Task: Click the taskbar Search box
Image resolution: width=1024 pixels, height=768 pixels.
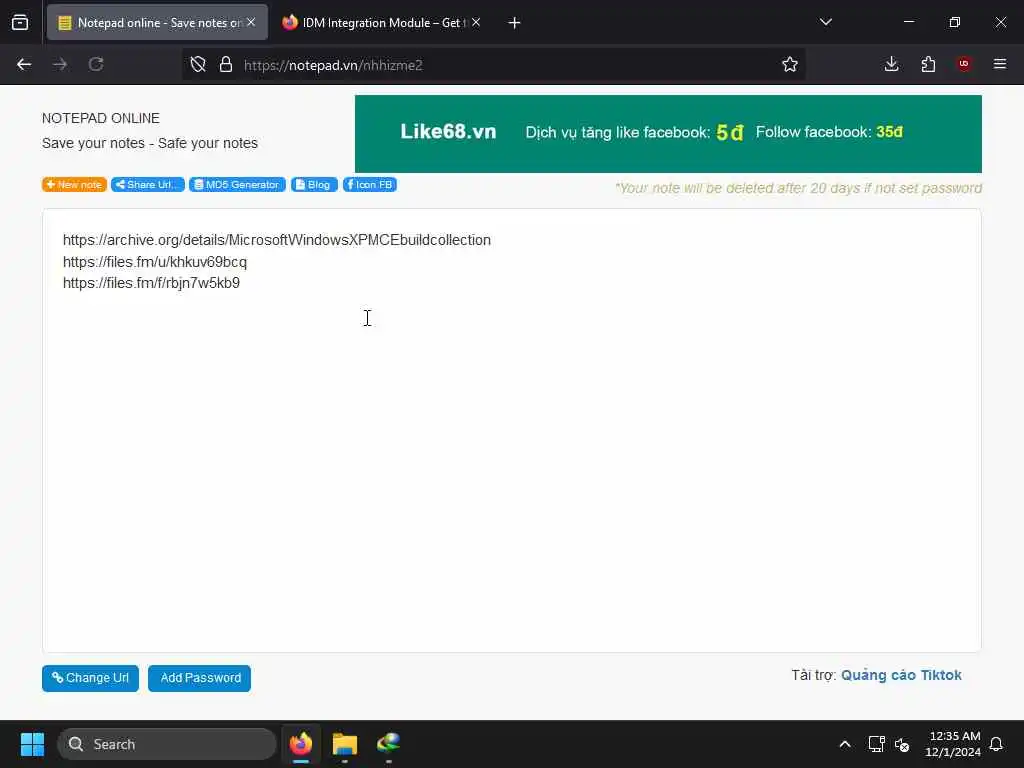Action: (167, 744)
